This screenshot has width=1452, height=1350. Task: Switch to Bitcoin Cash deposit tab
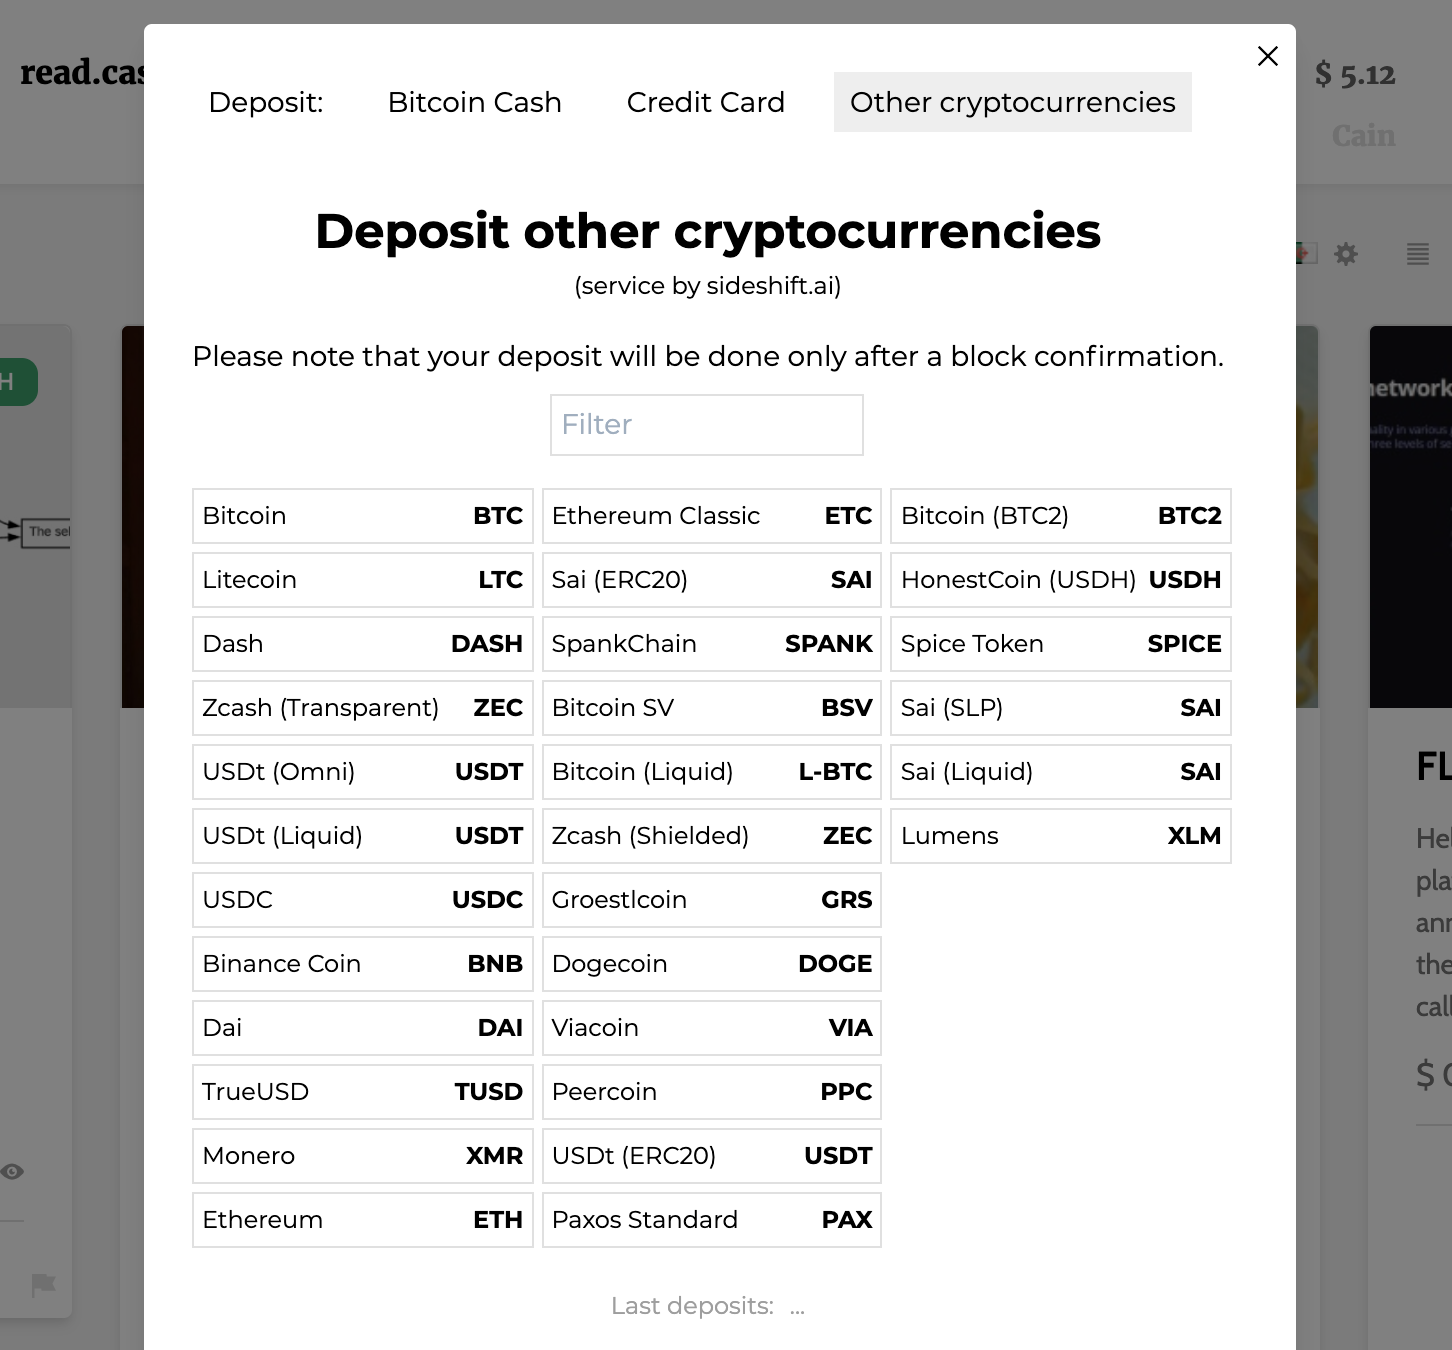(475, 102)
